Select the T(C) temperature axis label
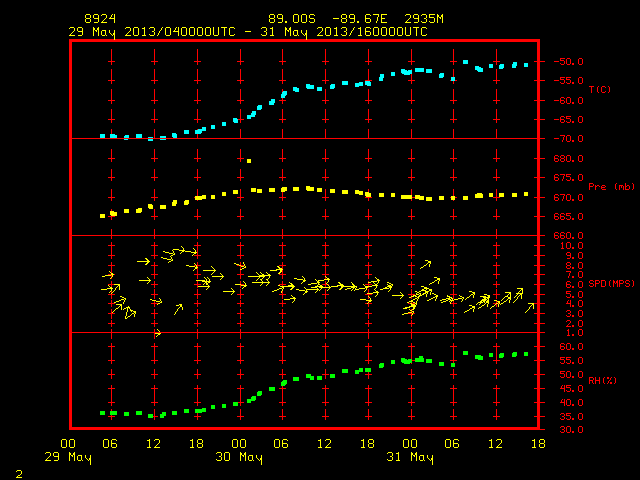The width and height of the screenshot is (640, 480). click(600, 90)
